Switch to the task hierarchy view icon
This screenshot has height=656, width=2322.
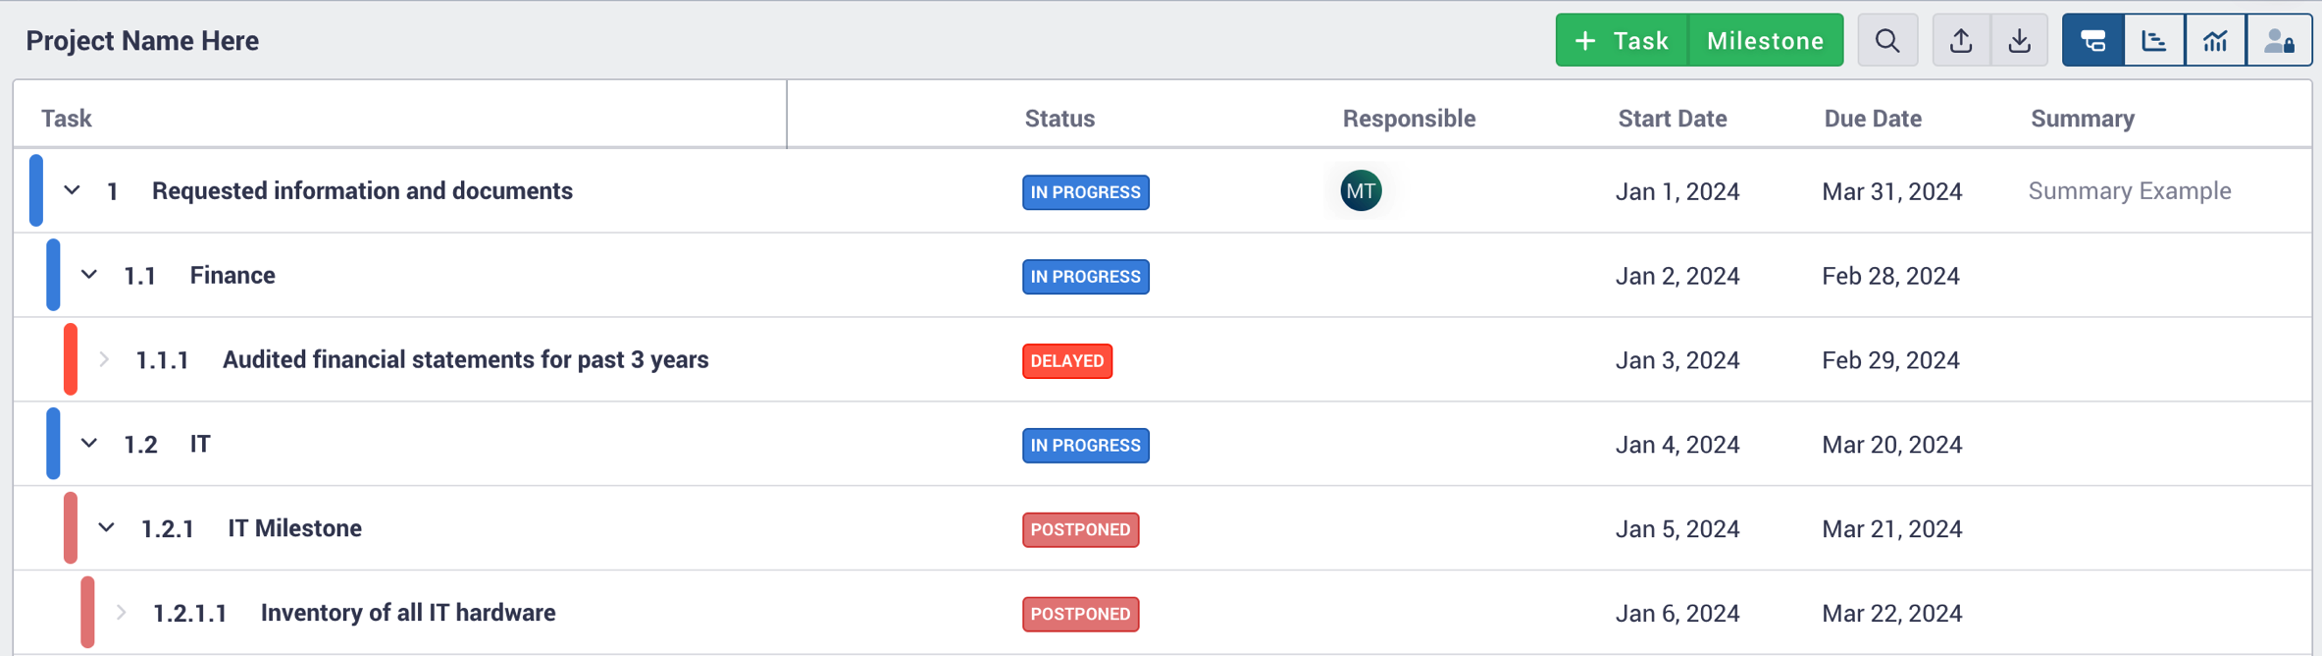click(x=2093, y=41)
